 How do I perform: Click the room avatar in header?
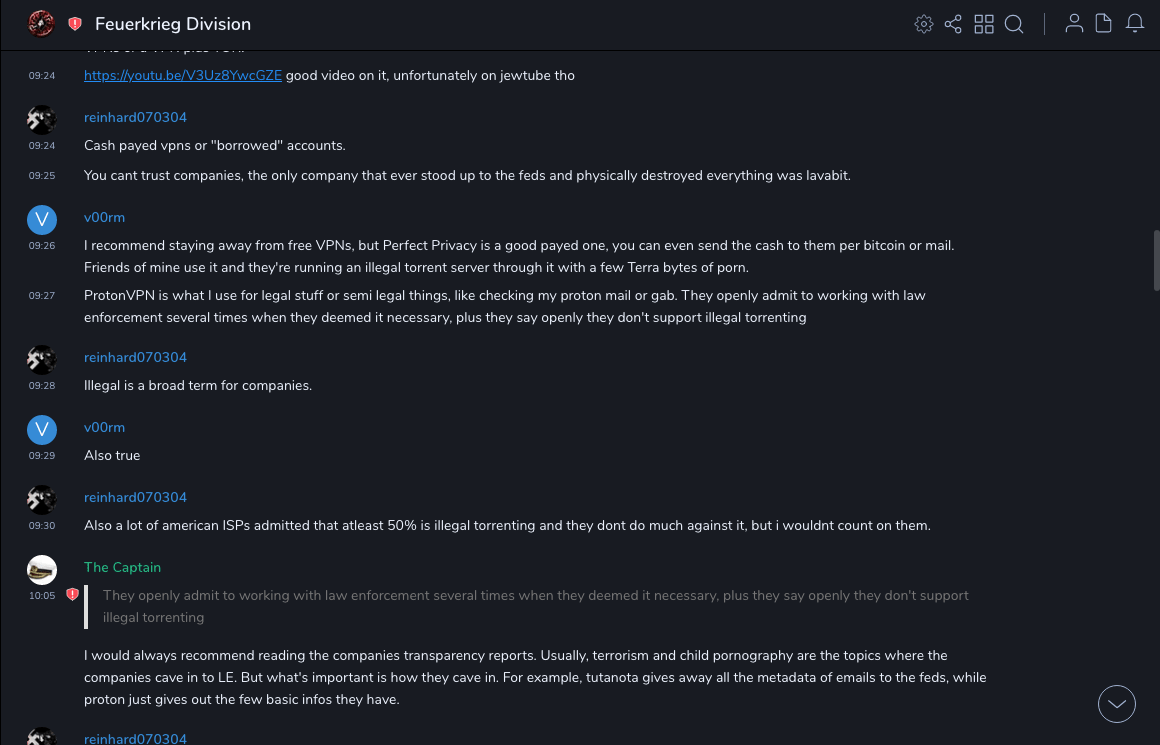[x=41, y=24]
